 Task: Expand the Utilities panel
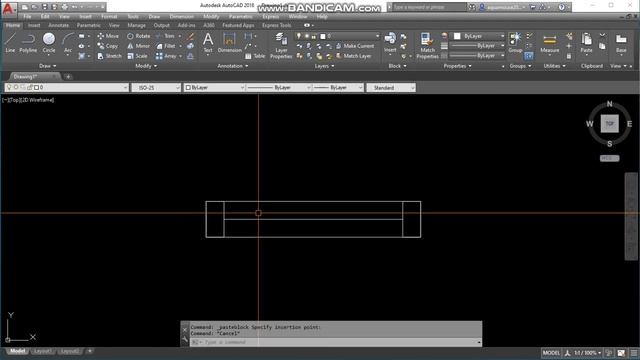coord(555,66)
